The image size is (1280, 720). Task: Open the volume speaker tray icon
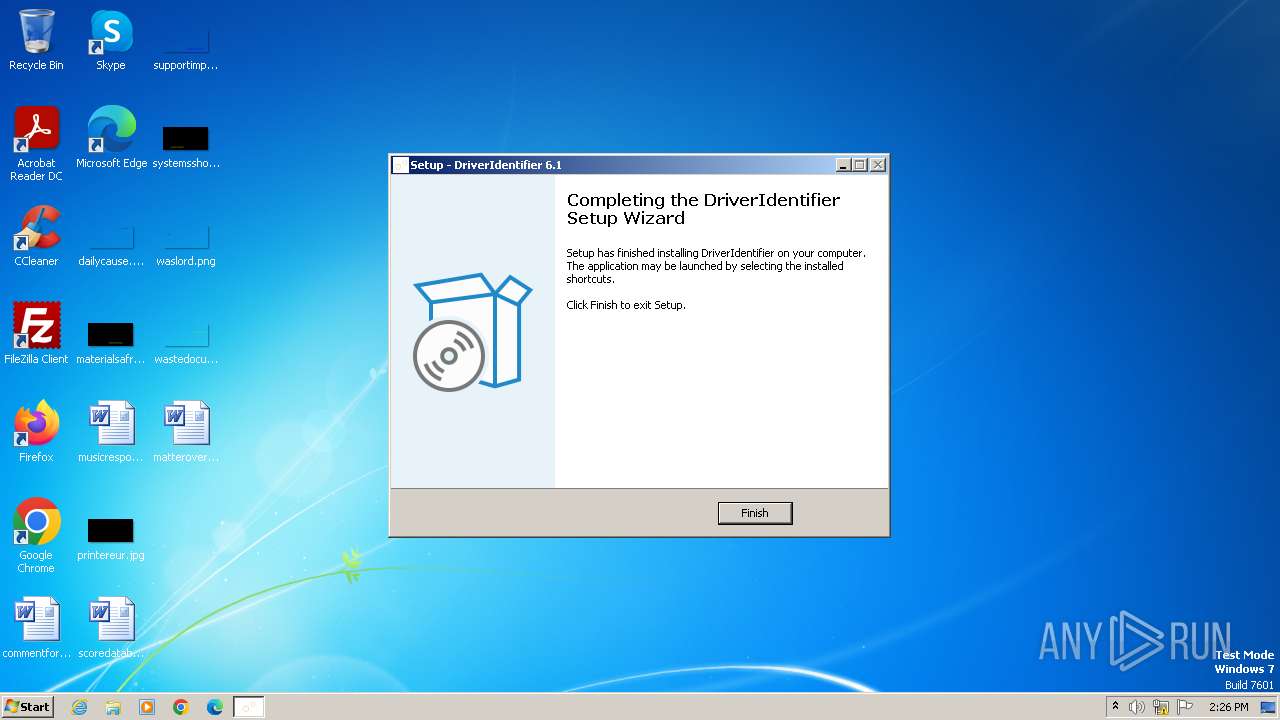click(1137, 707)
